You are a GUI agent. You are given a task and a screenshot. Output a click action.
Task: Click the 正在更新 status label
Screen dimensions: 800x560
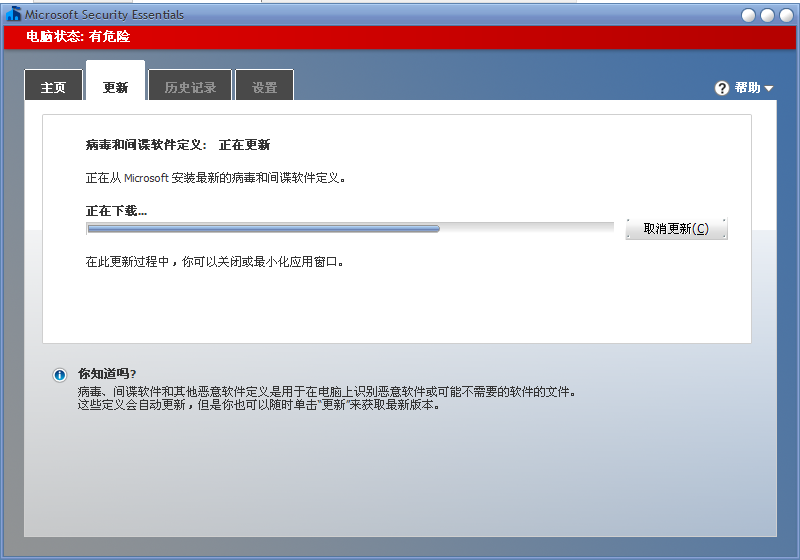coord(244,145)
